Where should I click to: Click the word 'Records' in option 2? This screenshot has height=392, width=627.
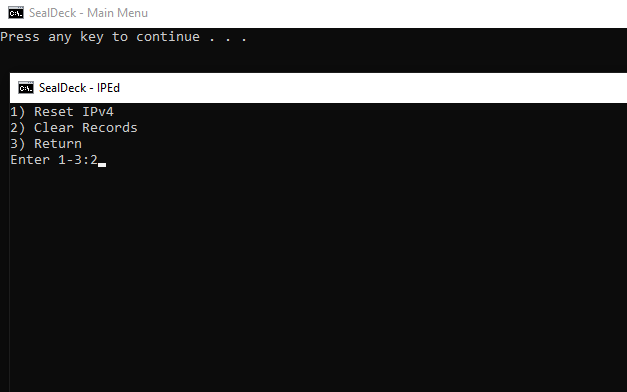[110, 128]
